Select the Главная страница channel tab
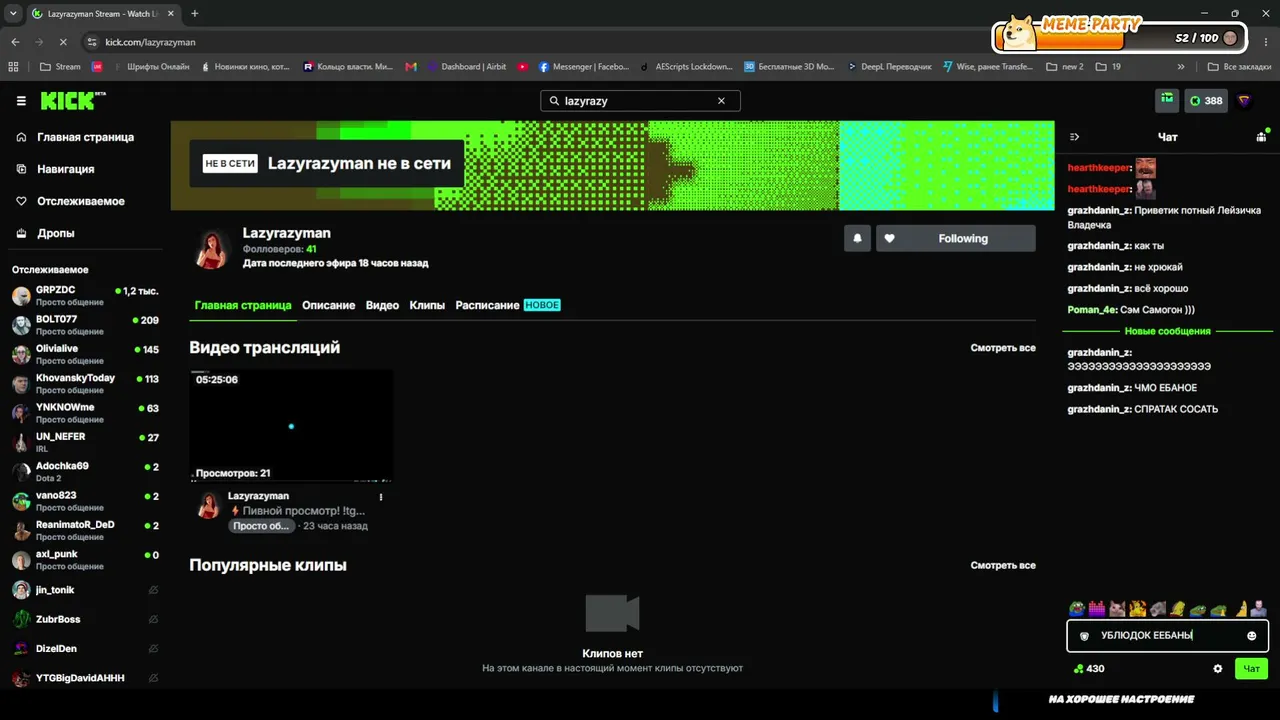Viewport: 1280px width, 720px height. 243,305
